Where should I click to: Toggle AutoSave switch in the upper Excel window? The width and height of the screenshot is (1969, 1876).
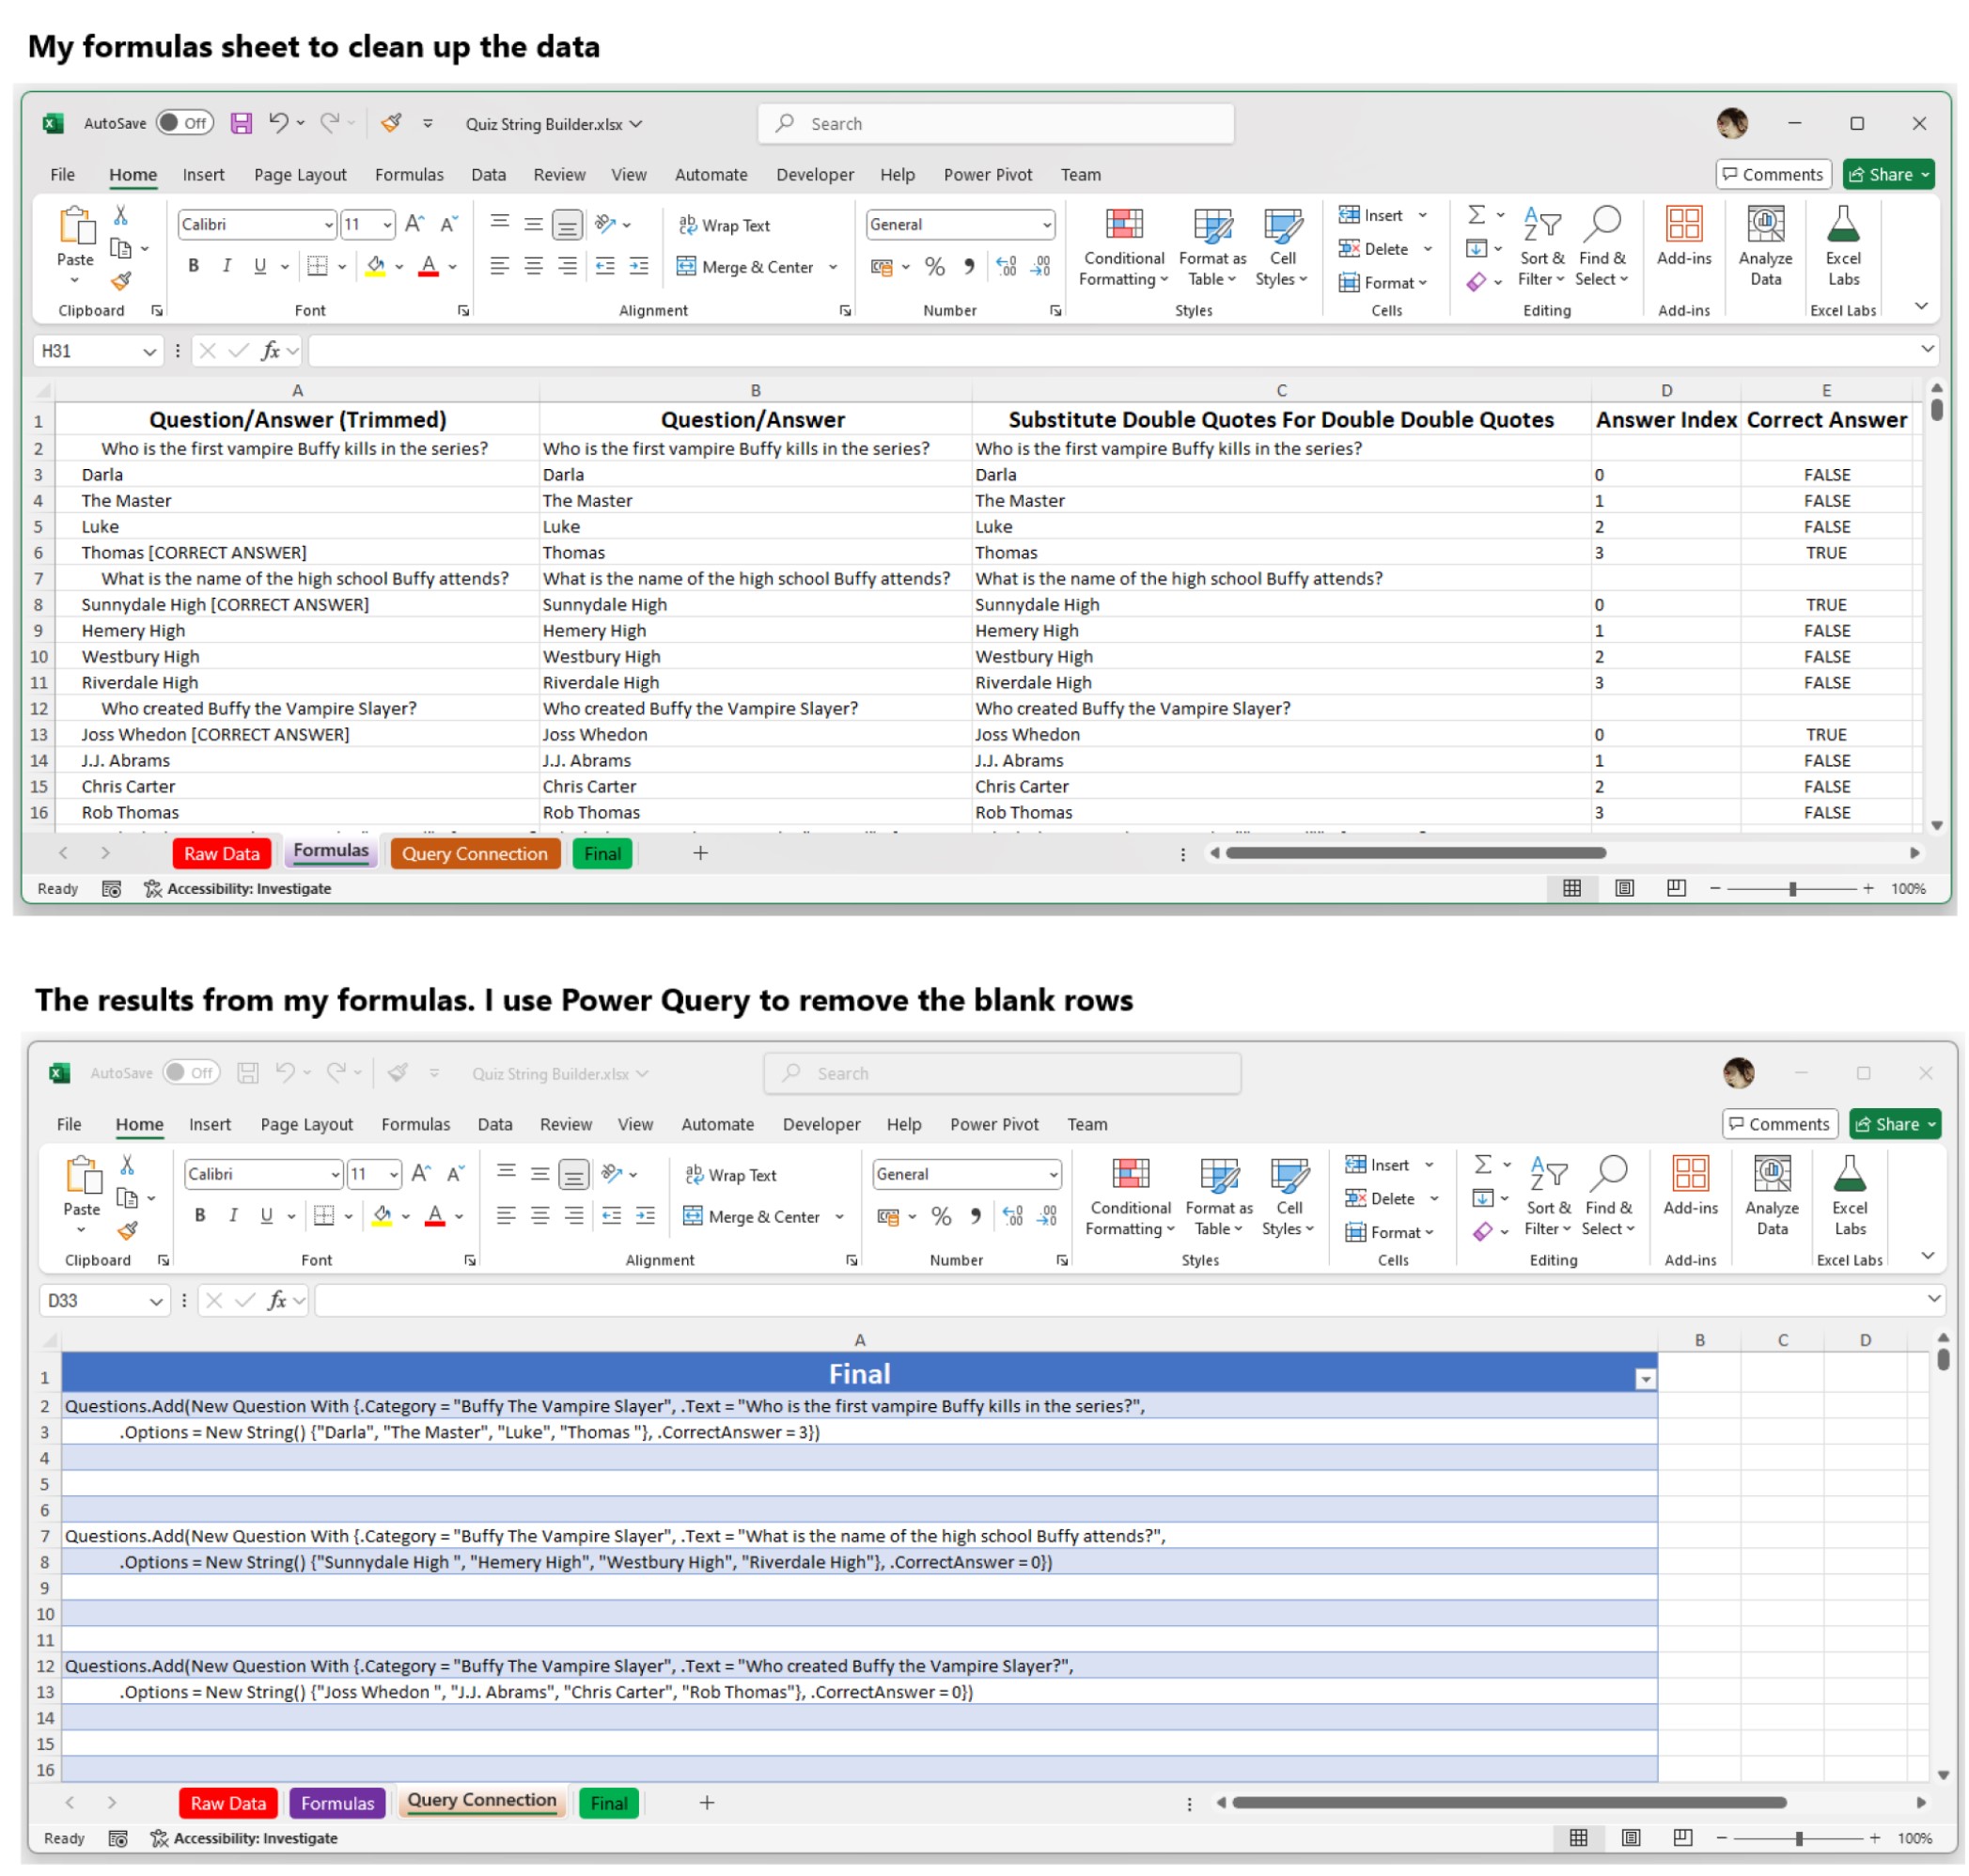pyautogui.click(x=184, y=123)
